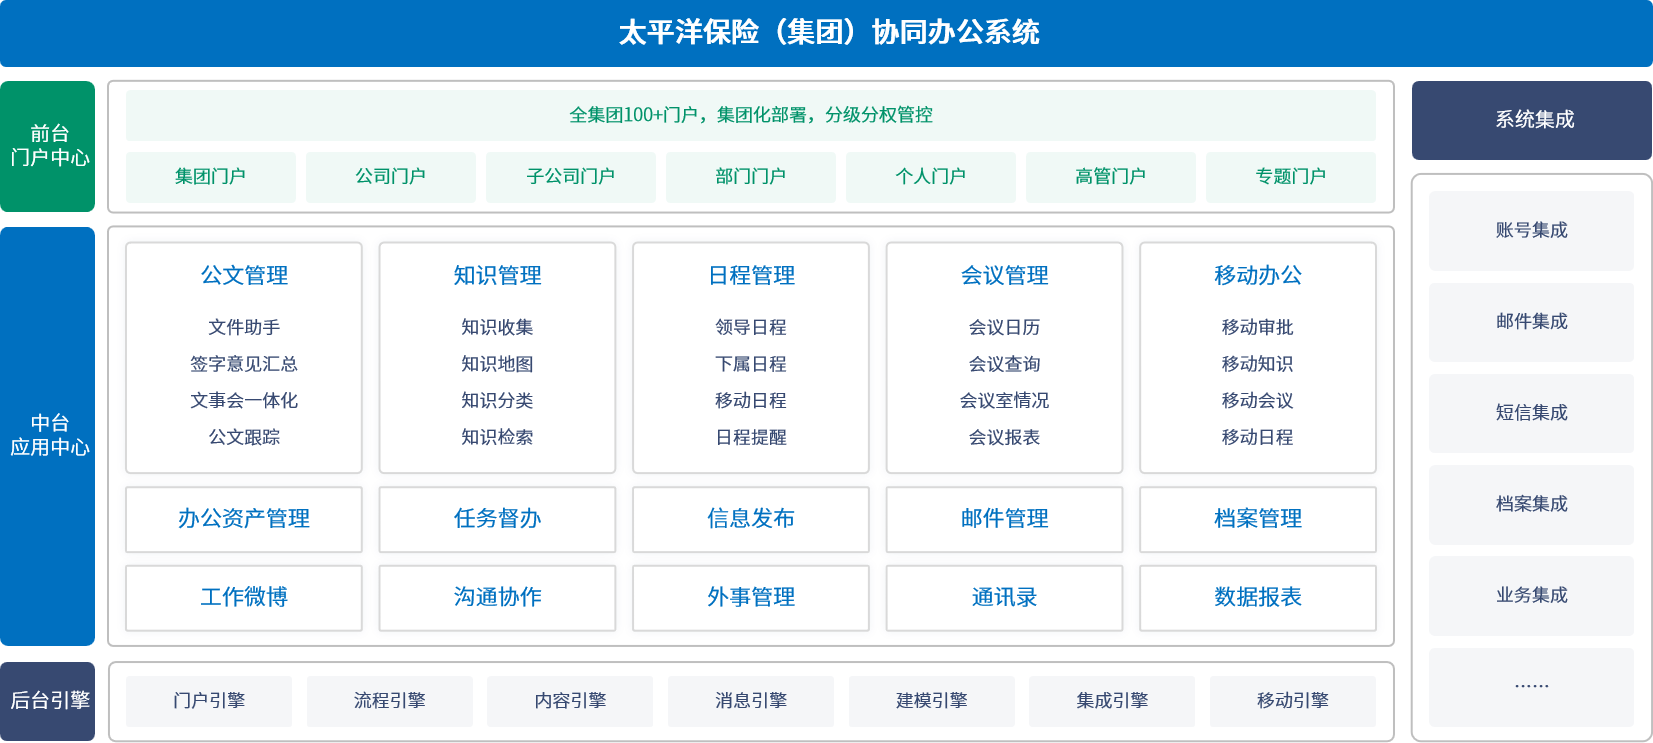Open the 信息发布 box

[751, 519]
